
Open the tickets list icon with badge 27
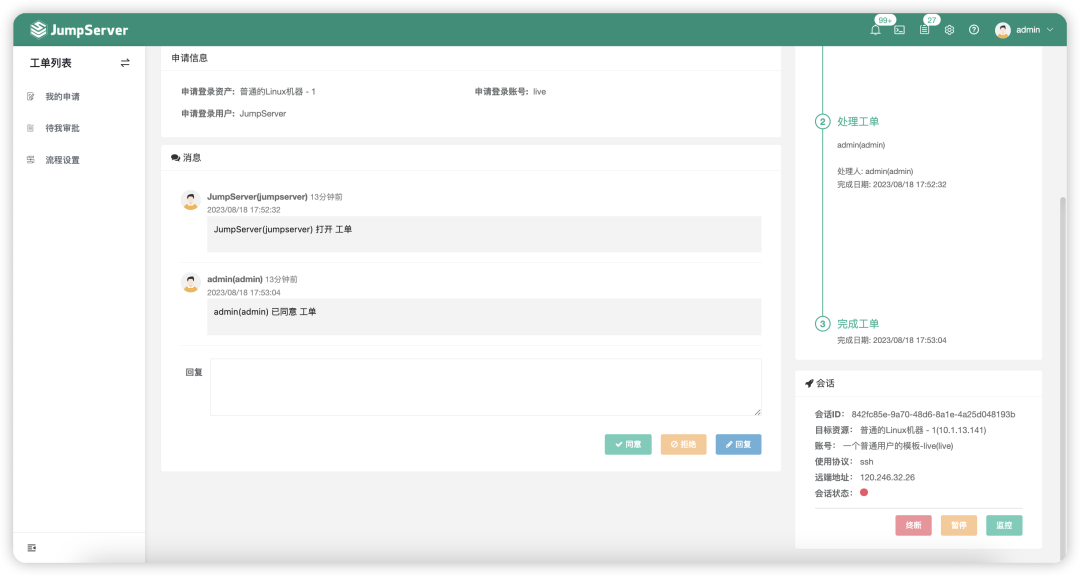click(x=924, y=30)
